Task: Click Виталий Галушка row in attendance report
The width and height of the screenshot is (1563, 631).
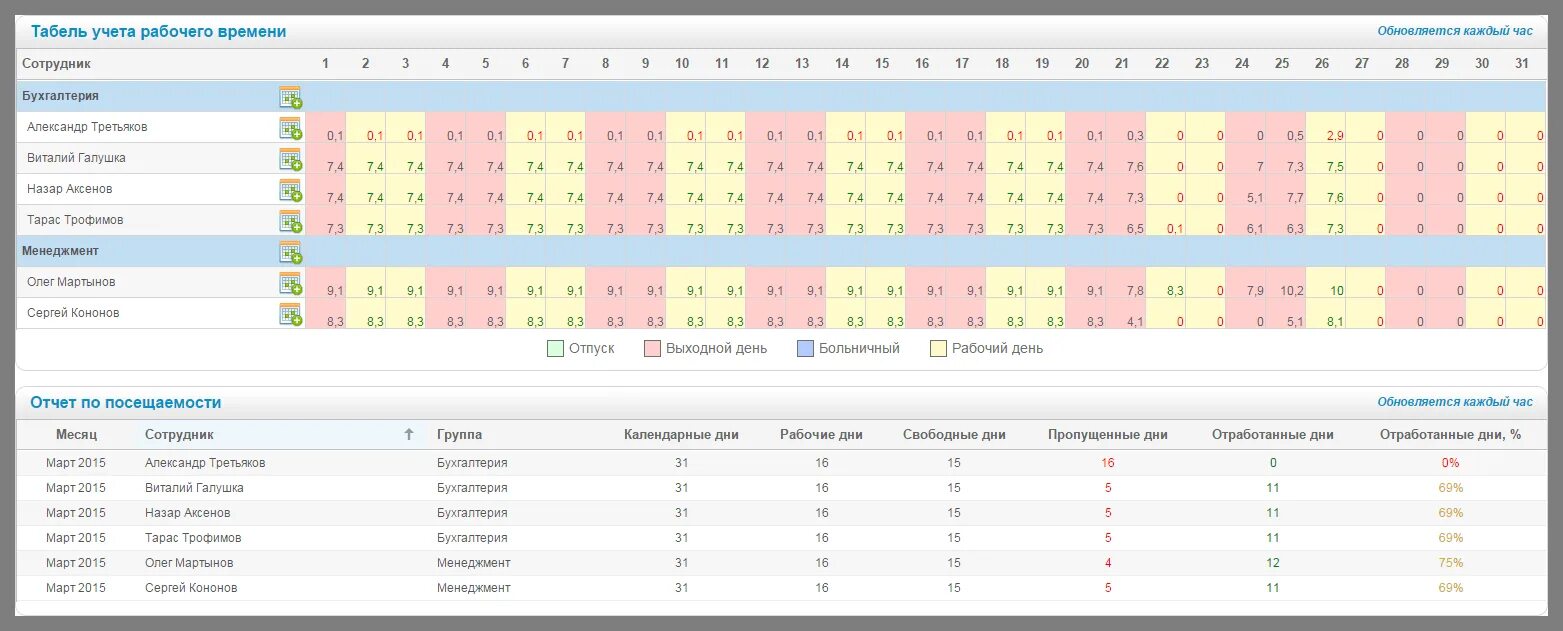Action: pyautogui.click(x=781, y=488)
